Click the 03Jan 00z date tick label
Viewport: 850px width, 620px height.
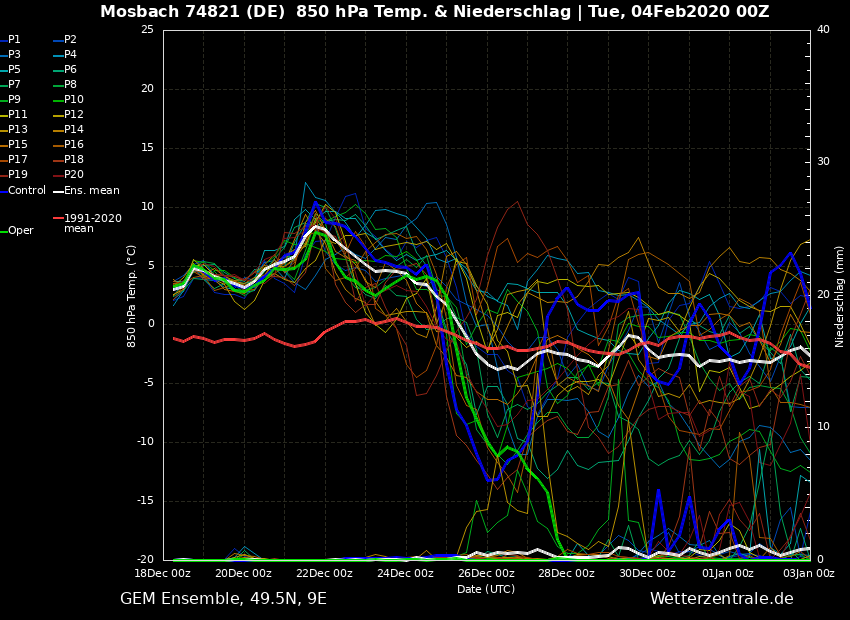click(x=808, y=574)
